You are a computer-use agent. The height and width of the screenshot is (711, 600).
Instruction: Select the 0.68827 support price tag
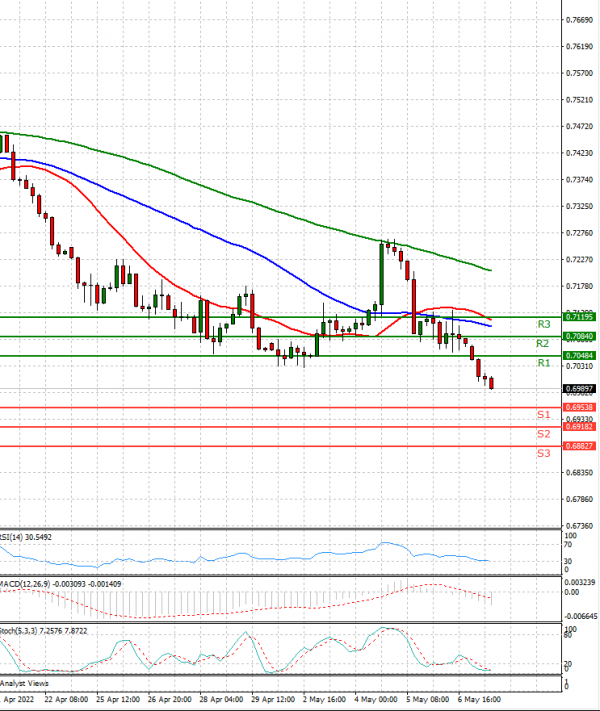pos(579,446)
